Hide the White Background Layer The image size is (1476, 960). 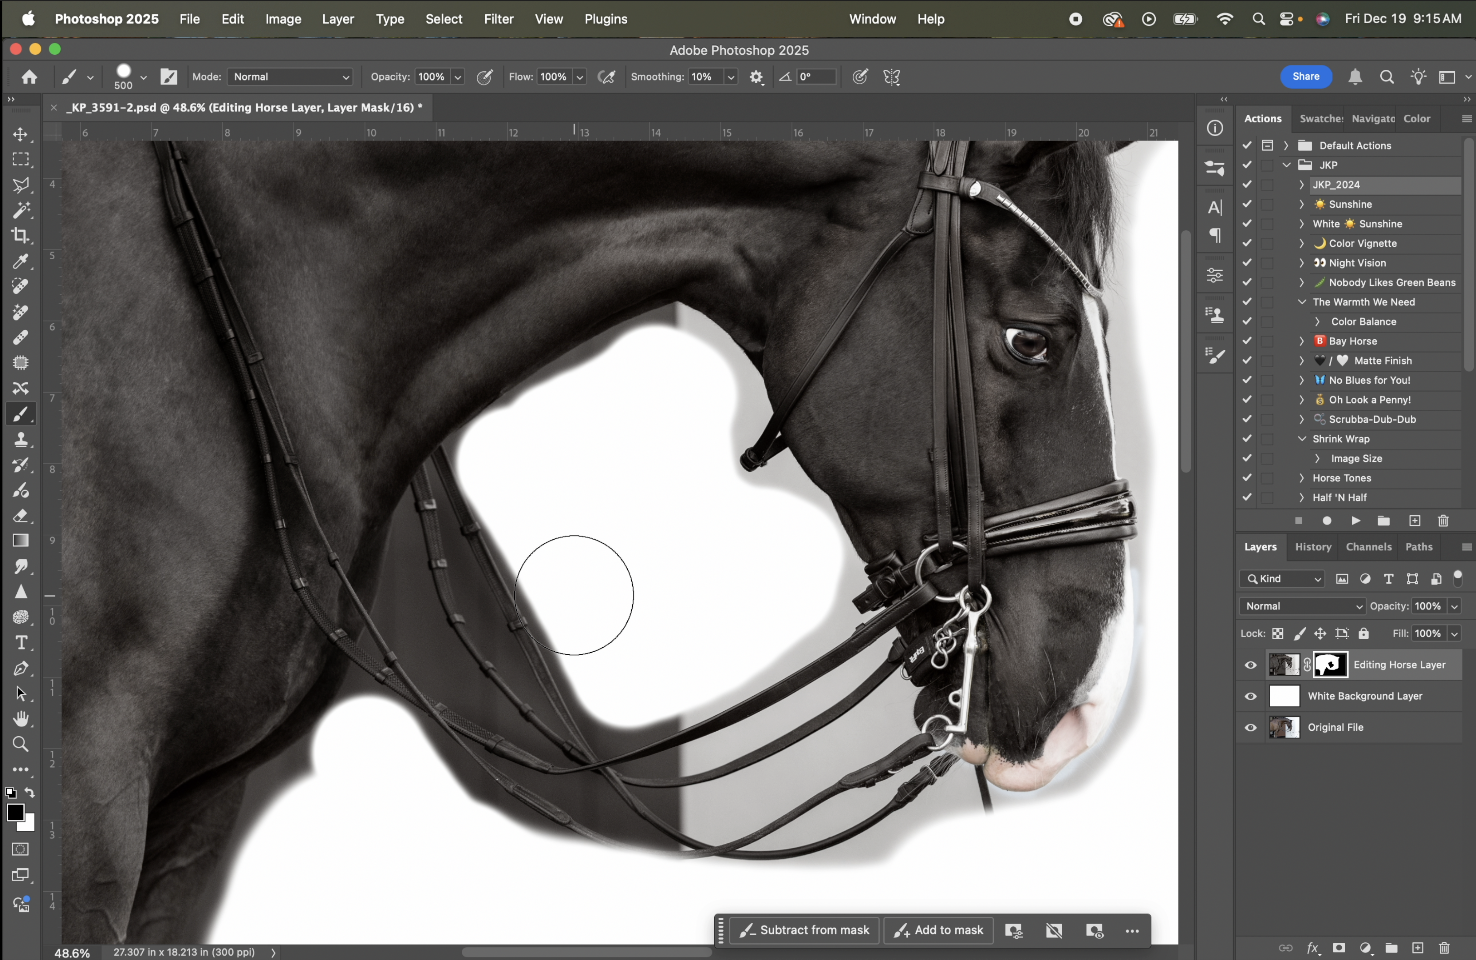coord(1250,695)
